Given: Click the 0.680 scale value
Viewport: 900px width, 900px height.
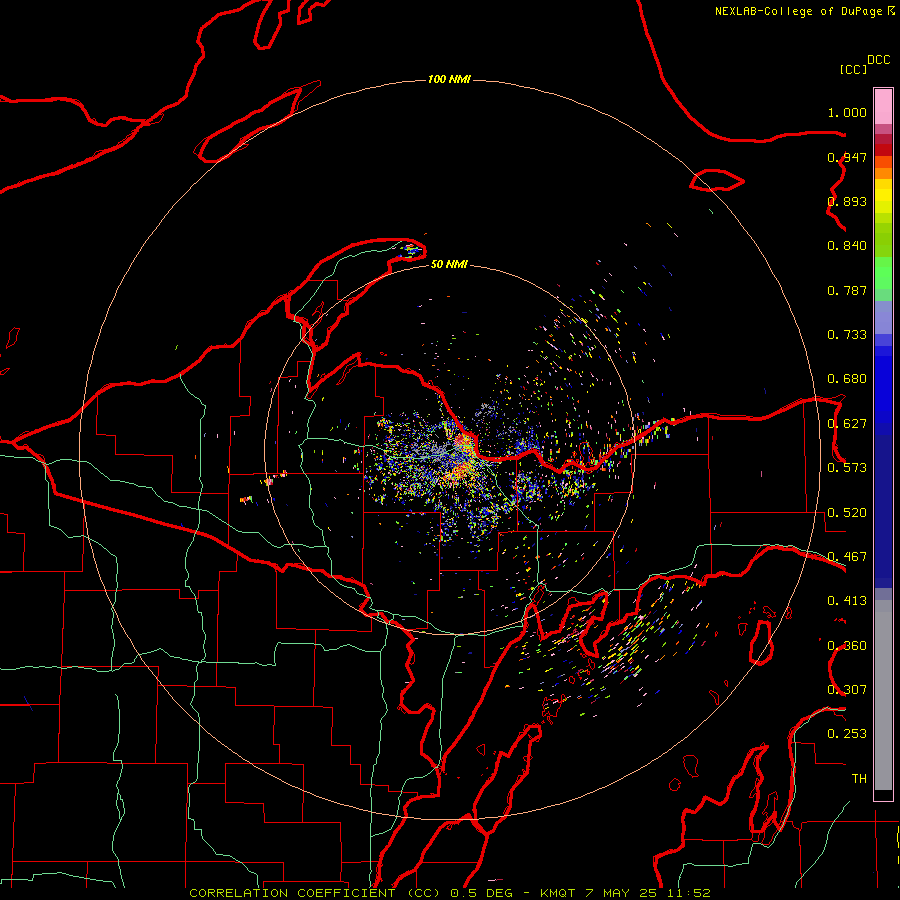Looking at the screenshot, I should (x=847, y=379).
